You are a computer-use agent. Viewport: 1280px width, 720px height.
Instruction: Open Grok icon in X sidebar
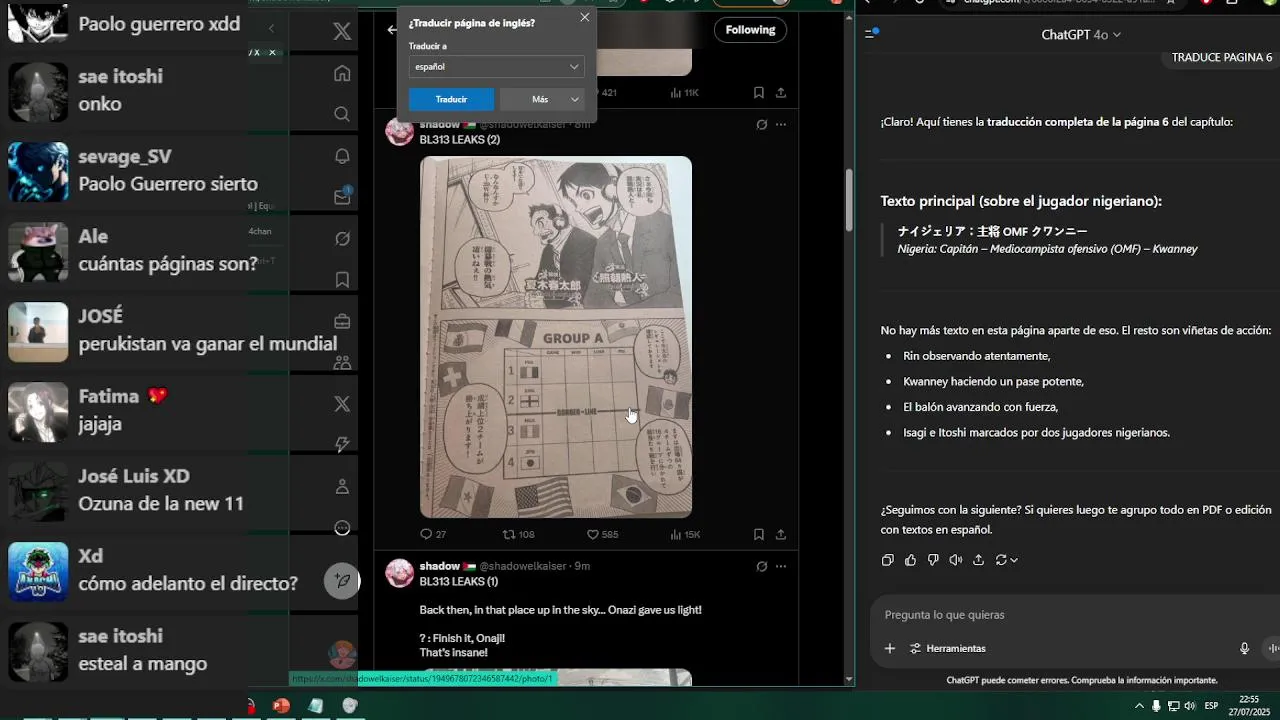click(x=342, y=239)
